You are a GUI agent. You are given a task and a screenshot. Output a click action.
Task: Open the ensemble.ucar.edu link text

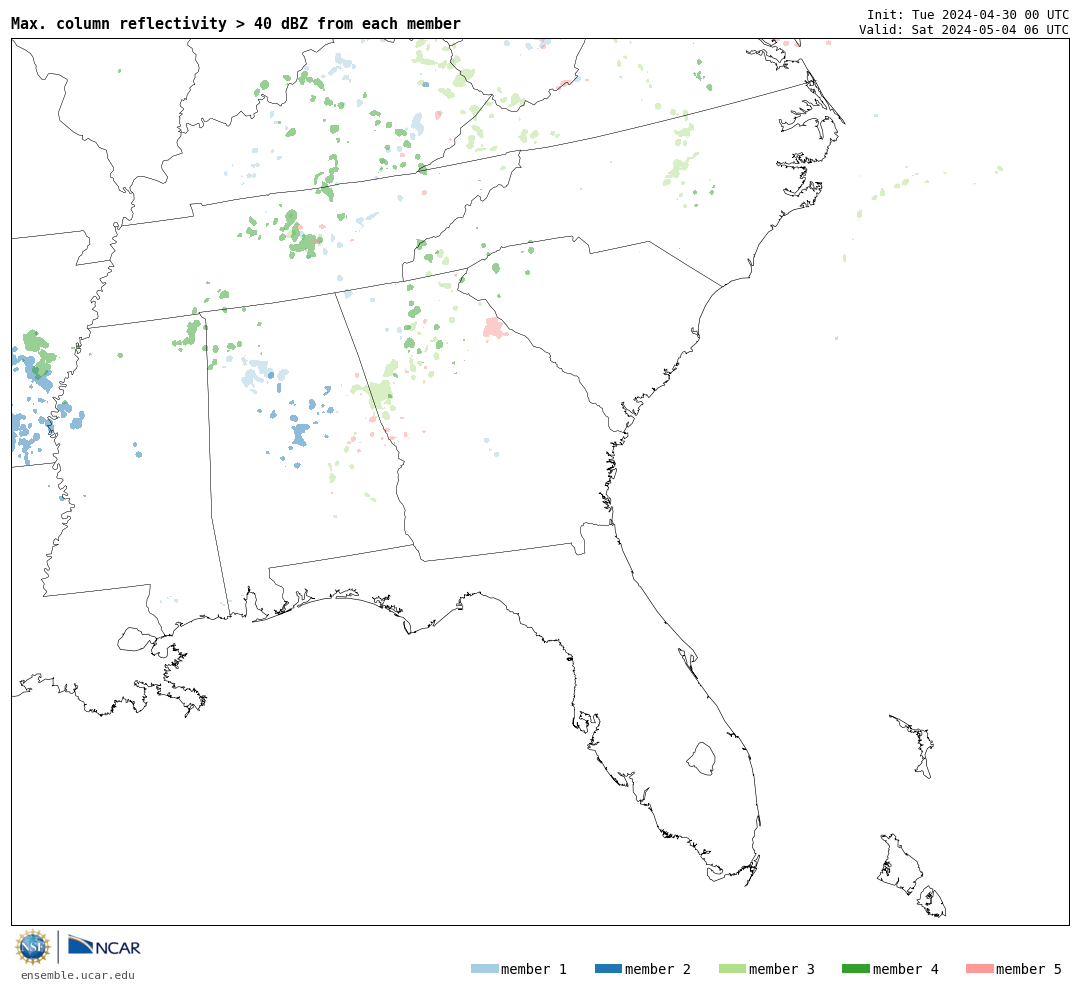pyautogui.click(x=78, y=975)
